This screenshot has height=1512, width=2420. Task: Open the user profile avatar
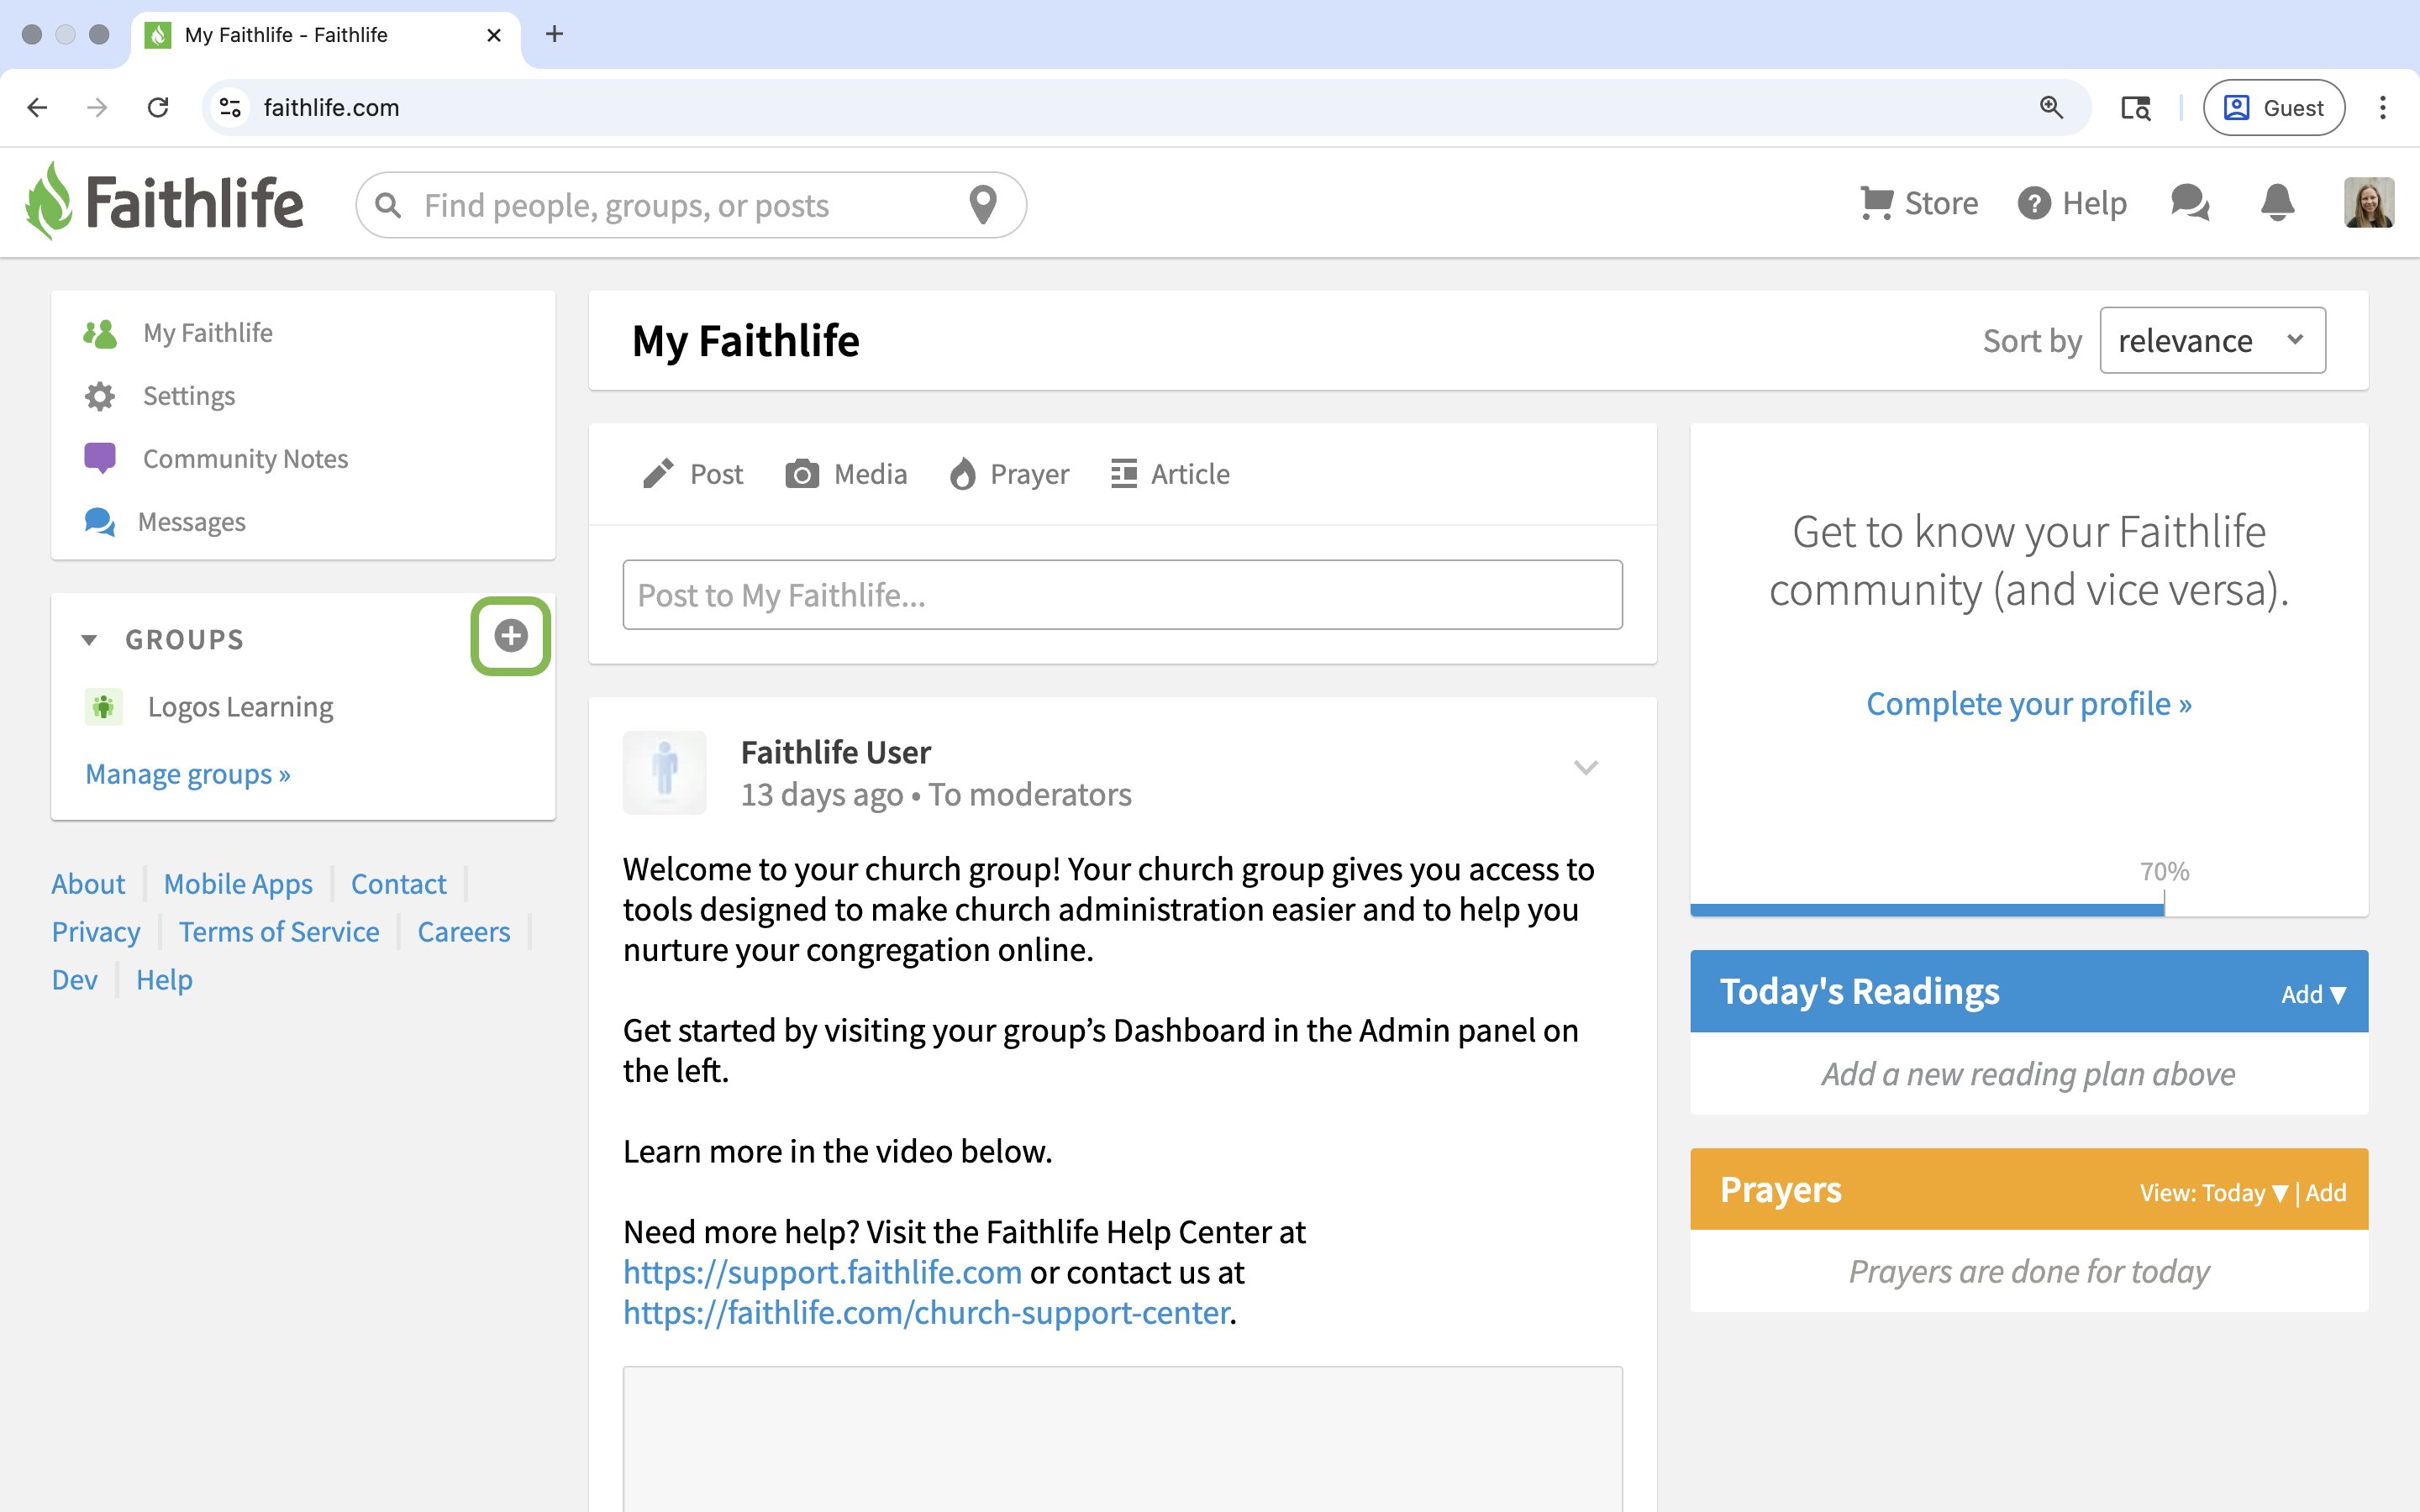point(2368,203)
